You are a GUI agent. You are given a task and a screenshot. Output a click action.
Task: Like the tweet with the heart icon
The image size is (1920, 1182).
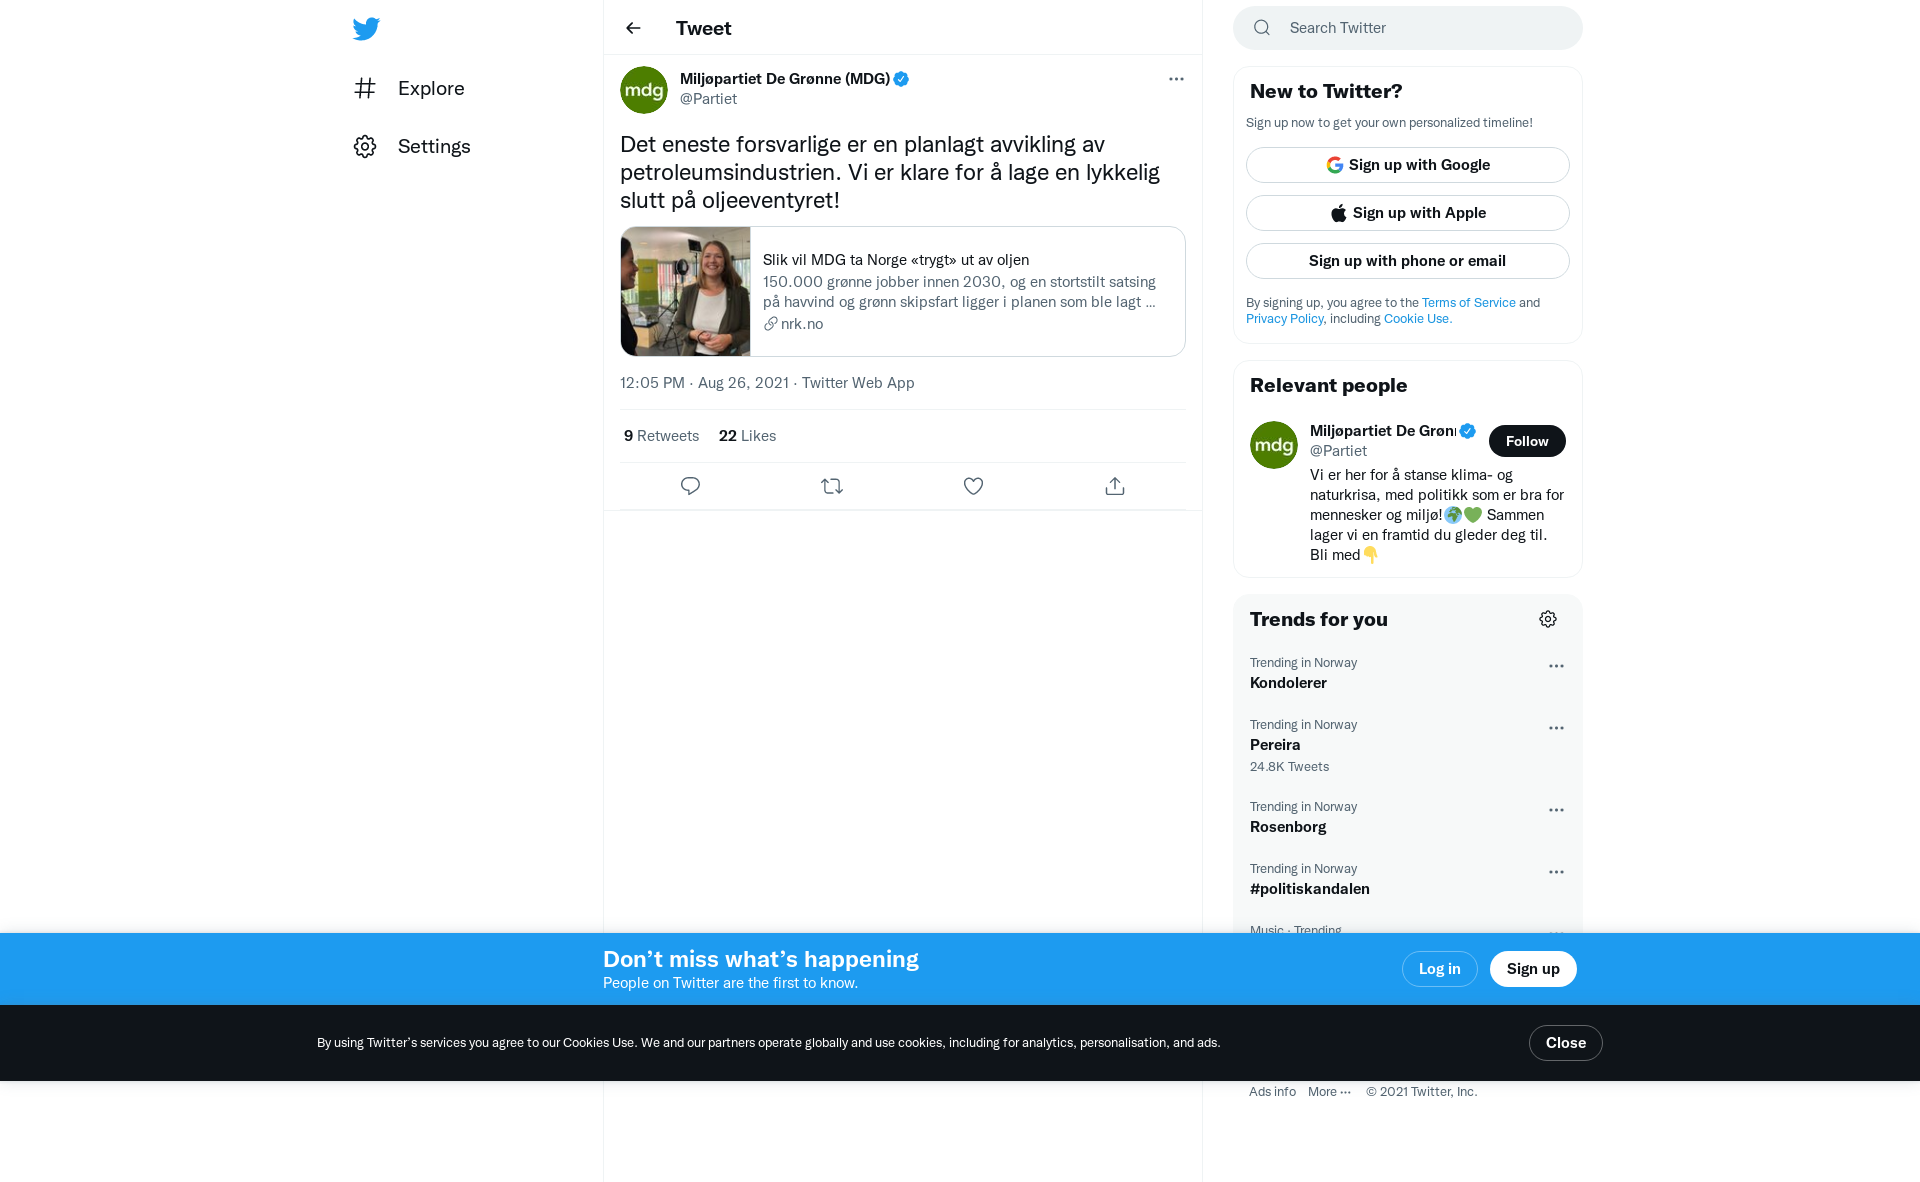tap(973, 486)
